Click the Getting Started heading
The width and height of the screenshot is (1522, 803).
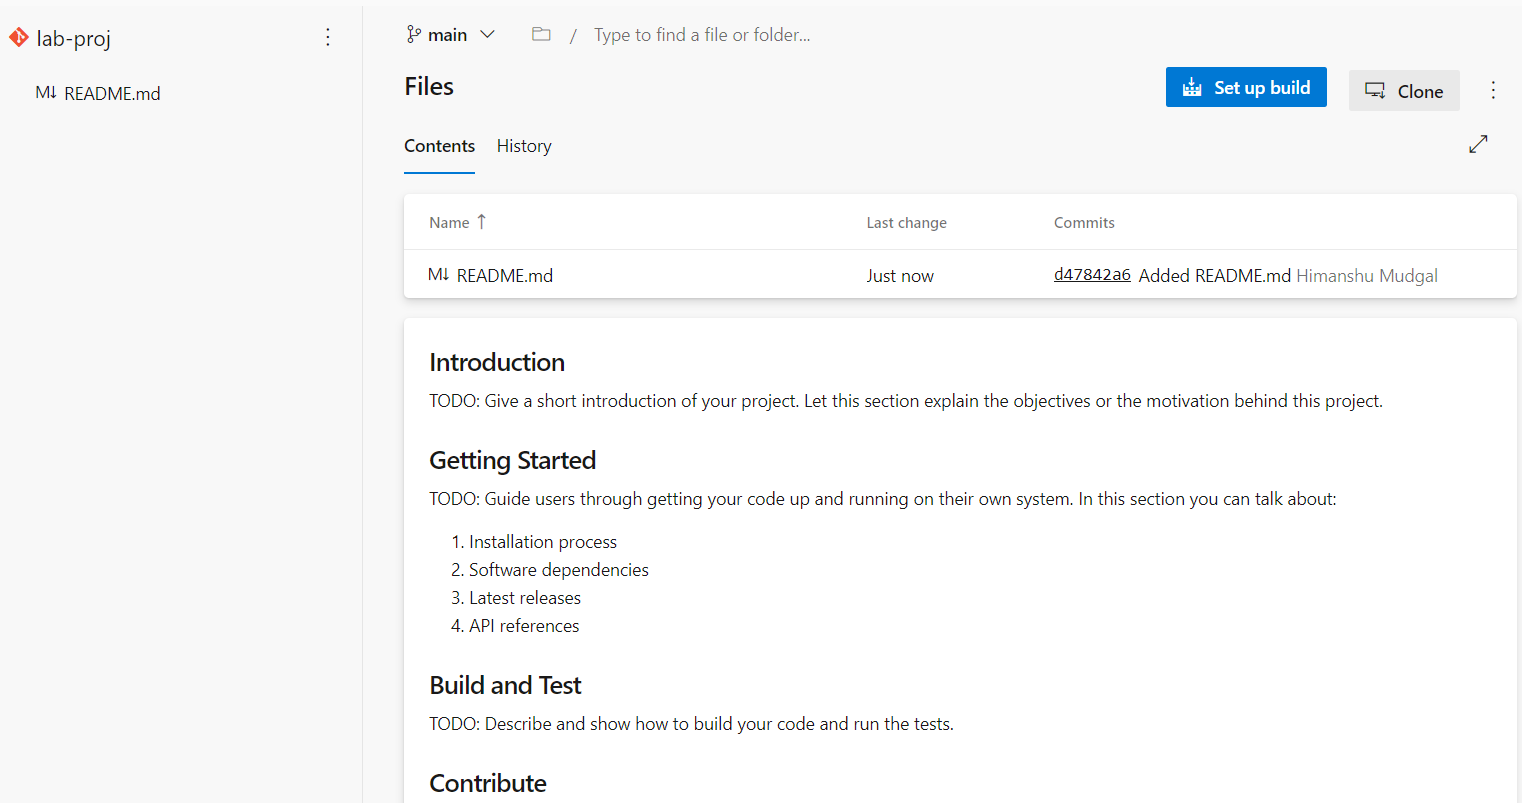coord(512,460)
